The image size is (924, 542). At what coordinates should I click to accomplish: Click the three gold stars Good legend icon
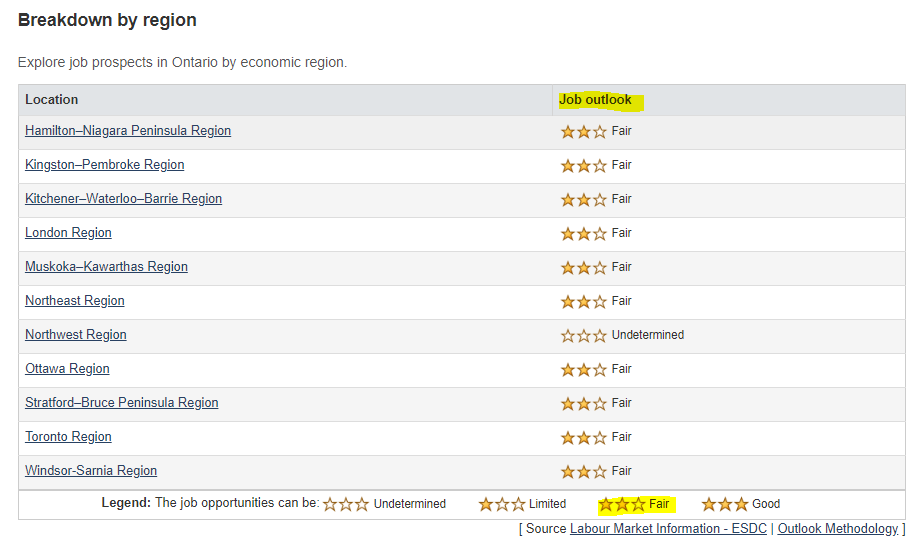pyautogui.click(x=725, y=505)
